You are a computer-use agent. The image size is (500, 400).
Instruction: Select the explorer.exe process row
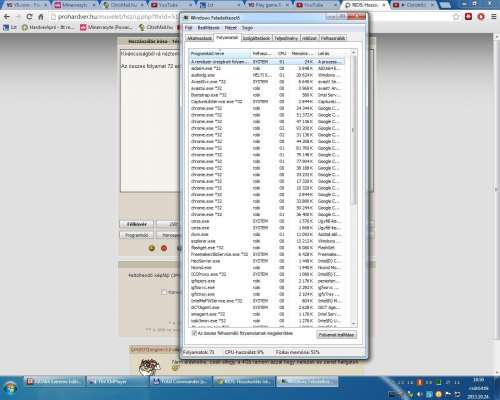[267, 241]
